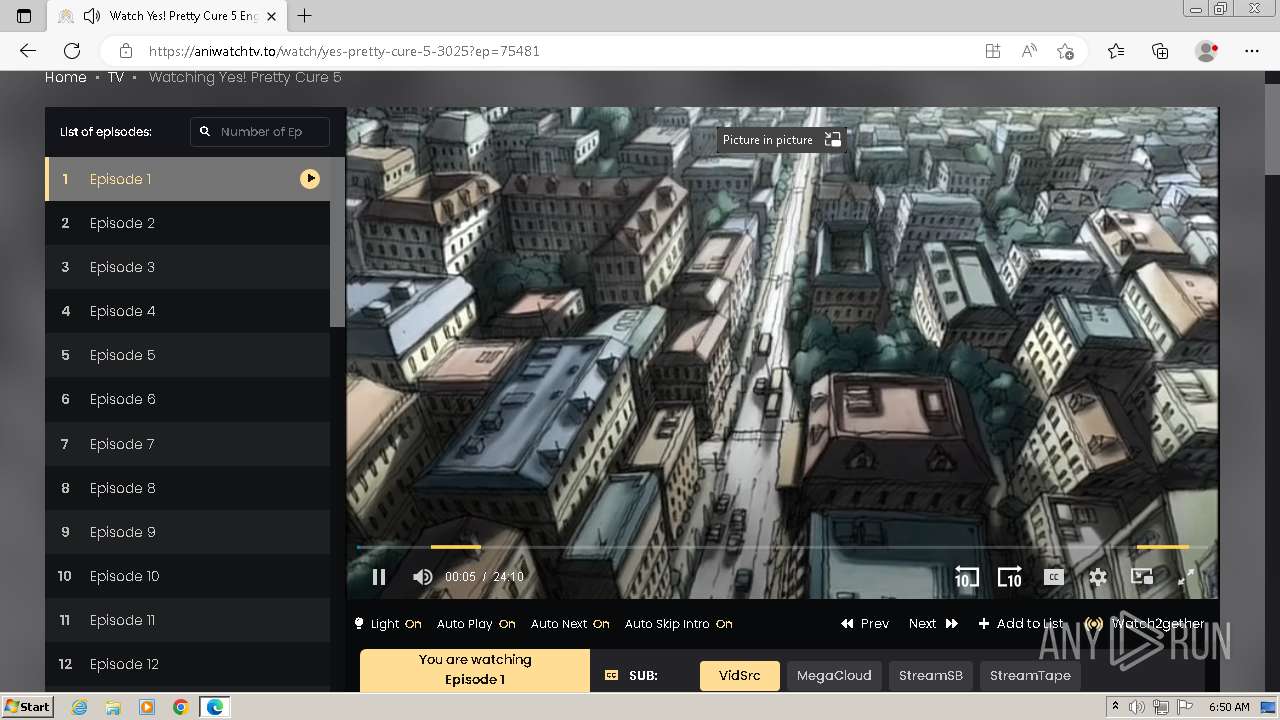
Task: Open browser Settings and more menu
Action: pyautogui.click(x=1252, y=51)
